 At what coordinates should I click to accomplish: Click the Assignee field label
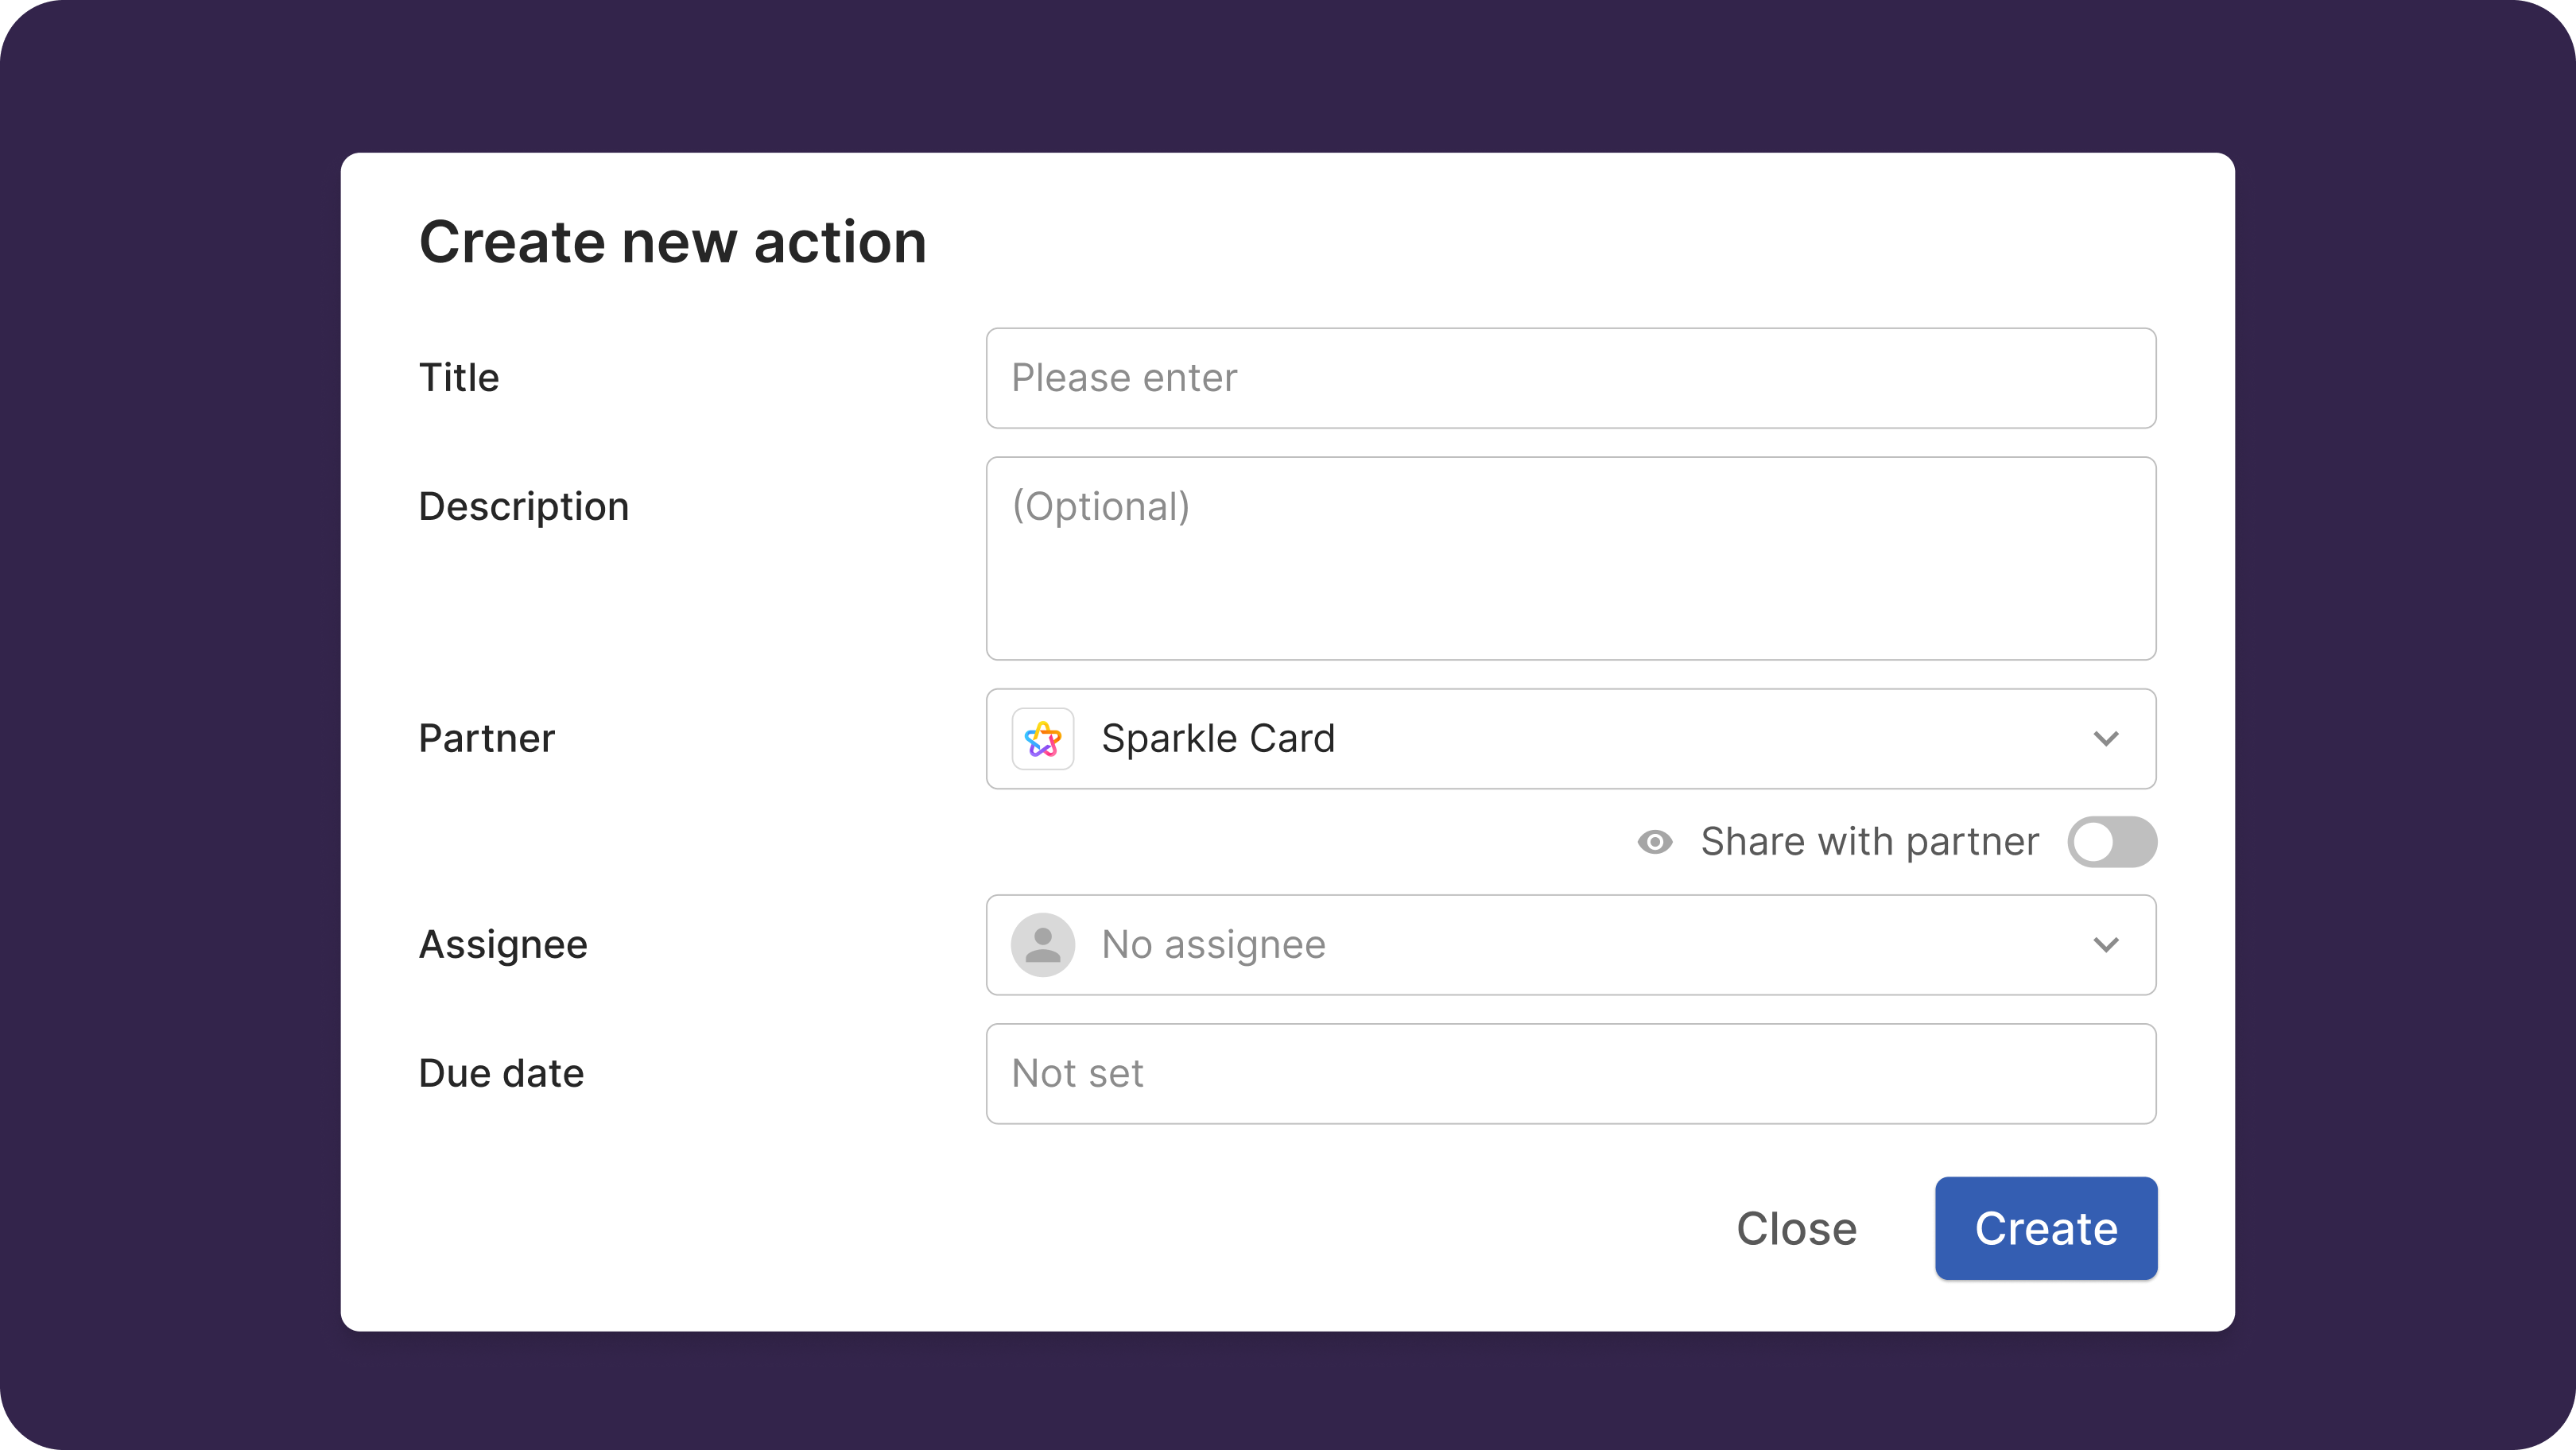[x=502, y=945]
